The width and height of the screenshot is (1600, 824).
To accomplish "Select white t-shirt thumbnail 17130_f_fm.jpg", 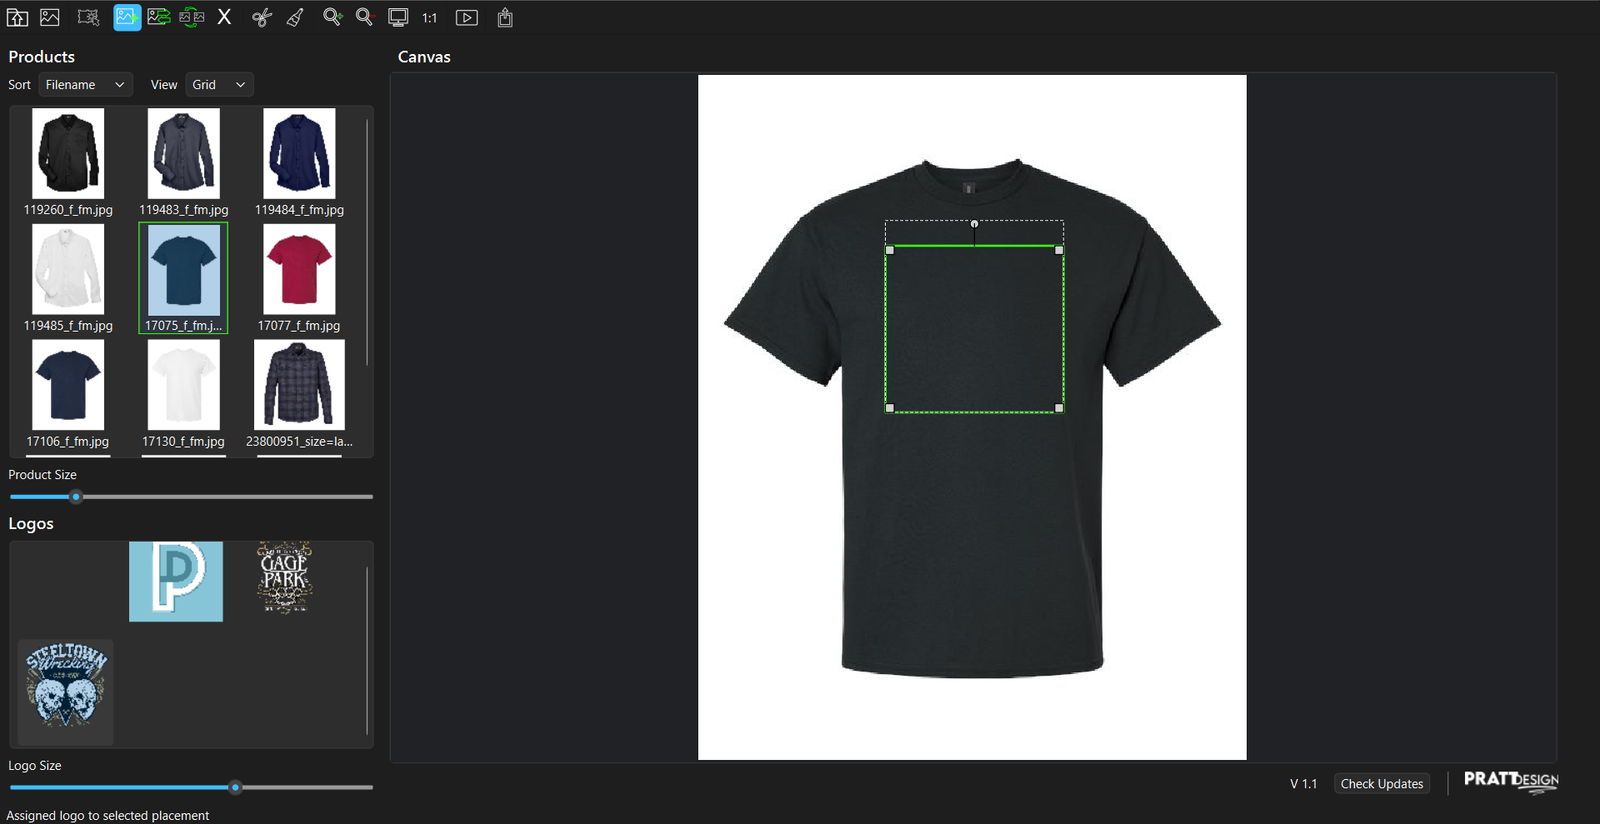I will pyautogui.click(x=184, y=385).
